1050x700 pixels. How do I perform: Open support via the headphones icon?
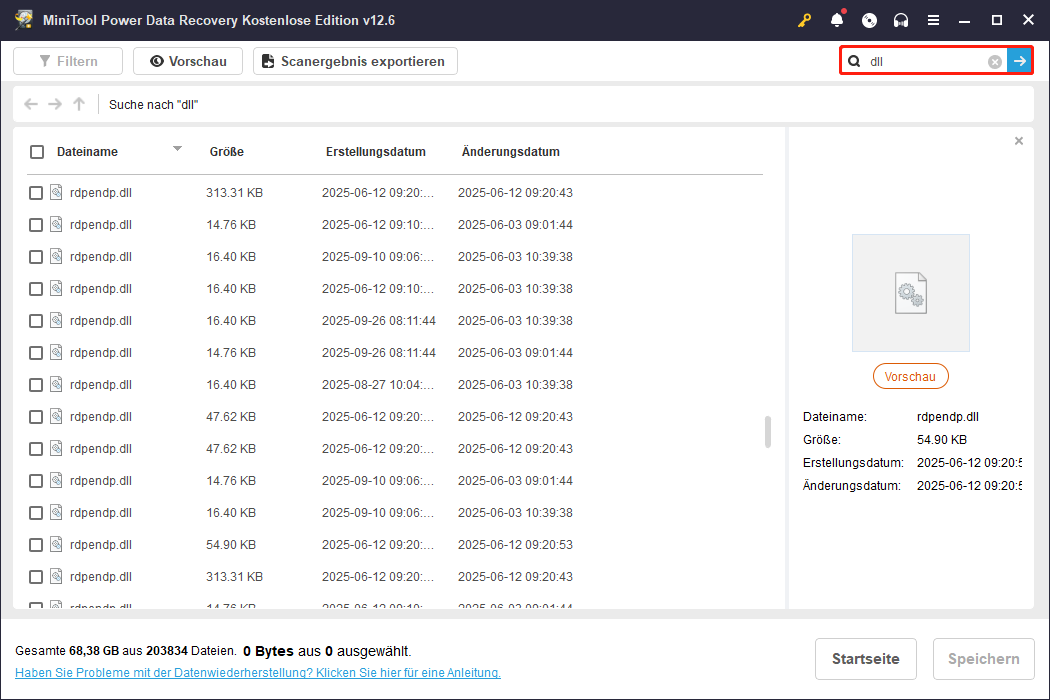coord(901,20)
